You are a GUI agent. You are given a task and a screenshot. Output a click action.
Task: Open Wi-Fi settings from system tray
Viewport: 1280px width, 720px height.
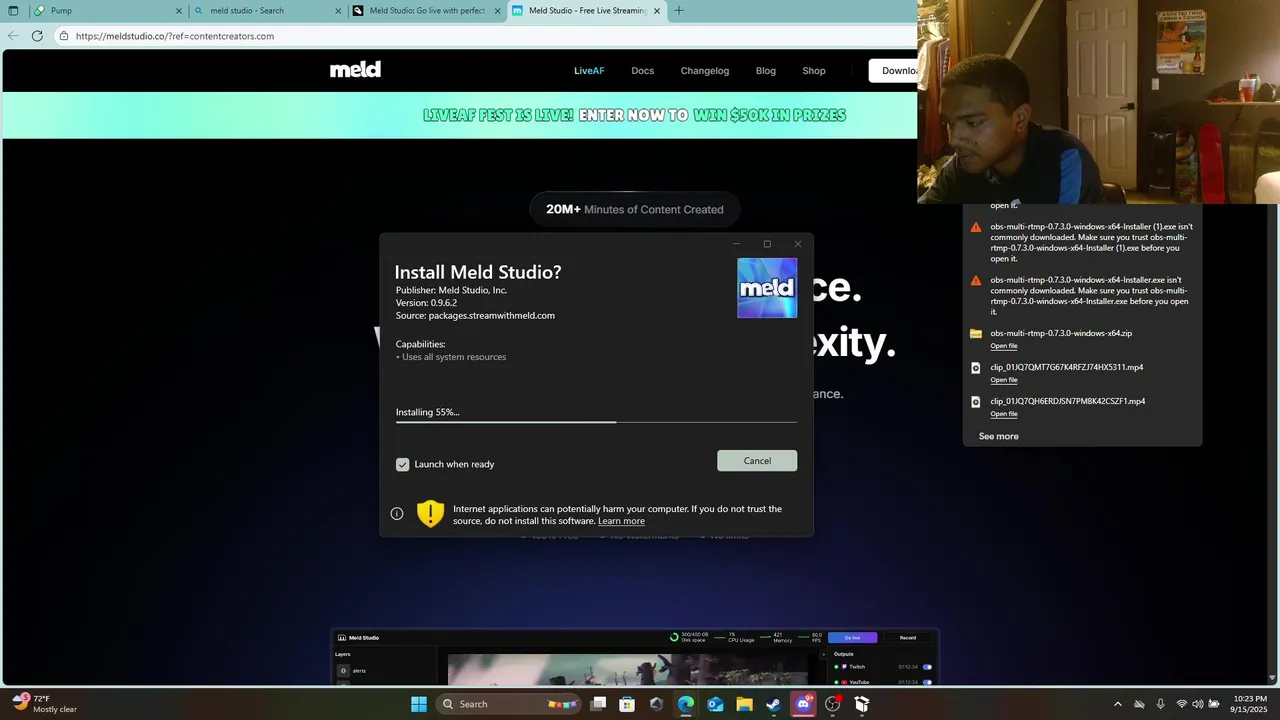click(x=1182, y=704)
